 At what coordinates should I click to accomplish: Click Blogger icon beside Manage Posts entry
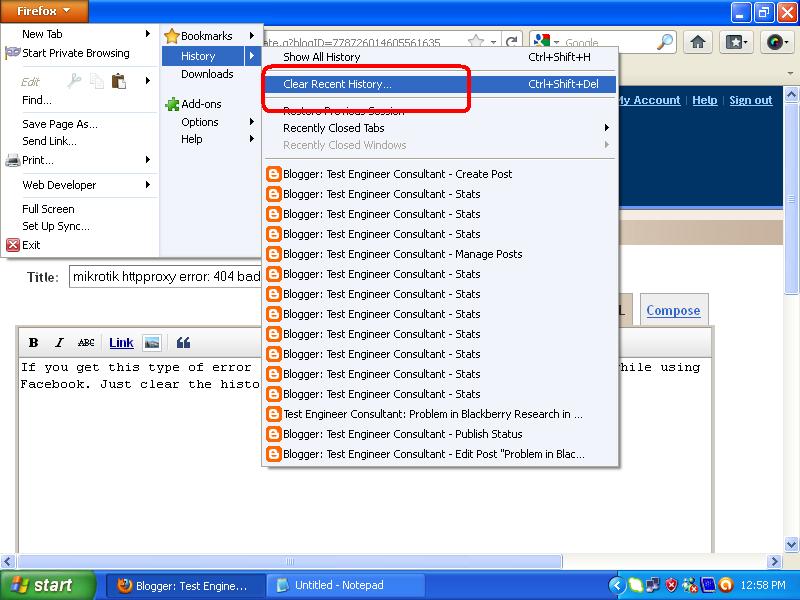coord(274,254)
